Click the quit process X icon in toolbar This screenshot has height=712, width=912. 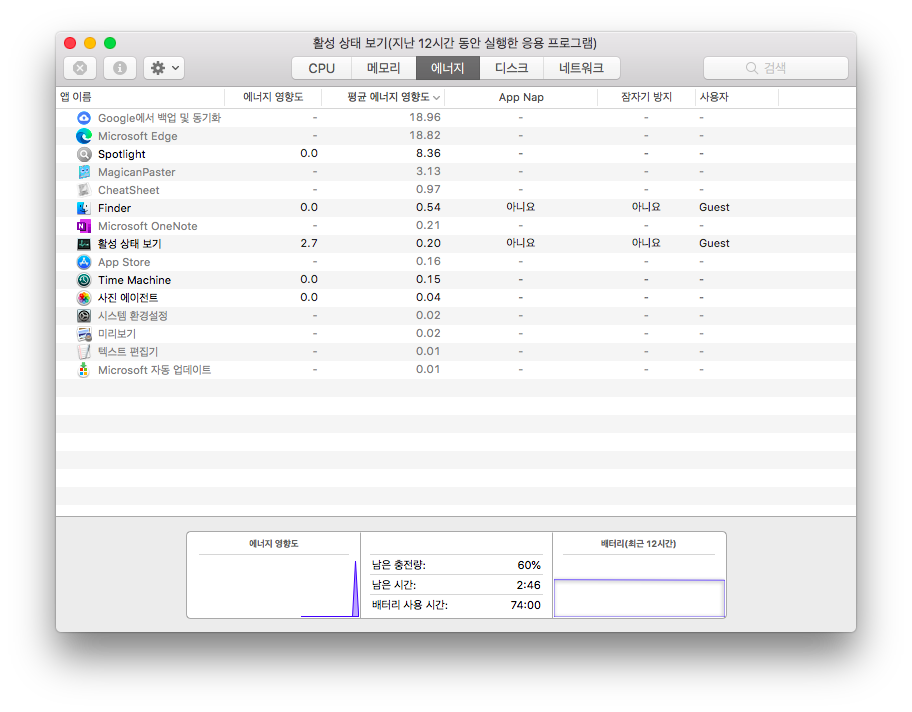pyautogui.click(x=80, y=67)
